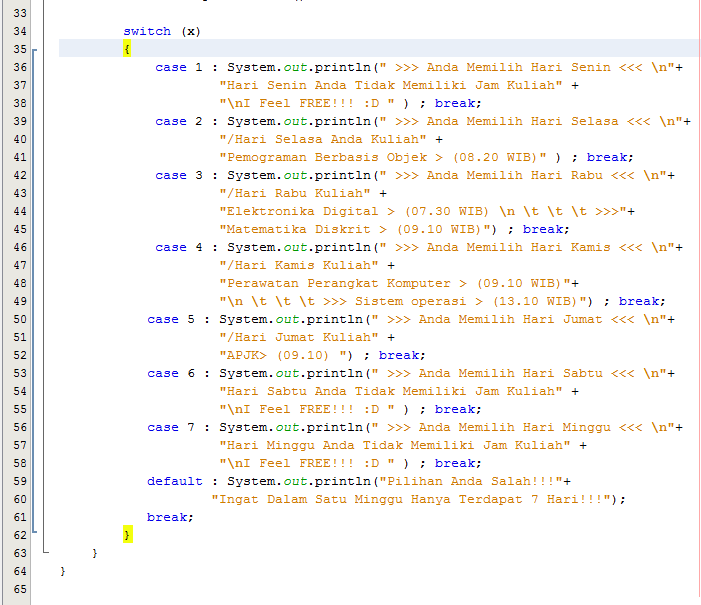Click "\nI Feel FREE!!! :D" string on line 55
This screenshot has width=701, height=605.
pyautogui.click(x=307, y=410)
